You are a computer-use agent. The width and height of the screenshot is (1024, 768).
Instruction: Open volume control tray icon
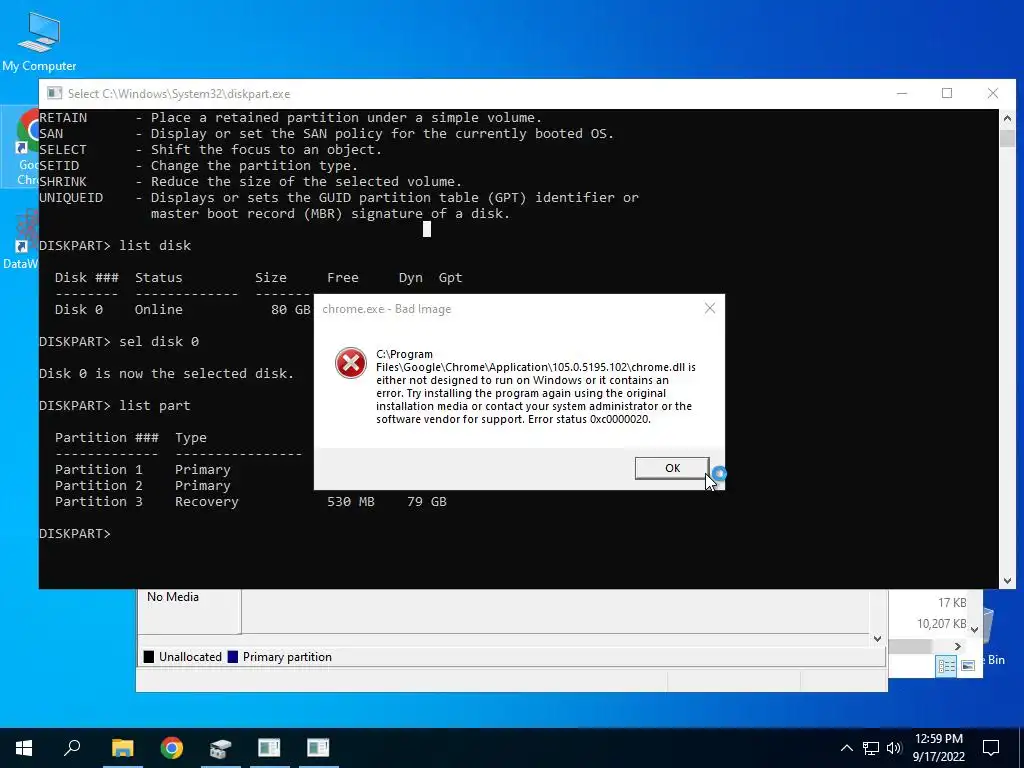[x=894, y=748]
